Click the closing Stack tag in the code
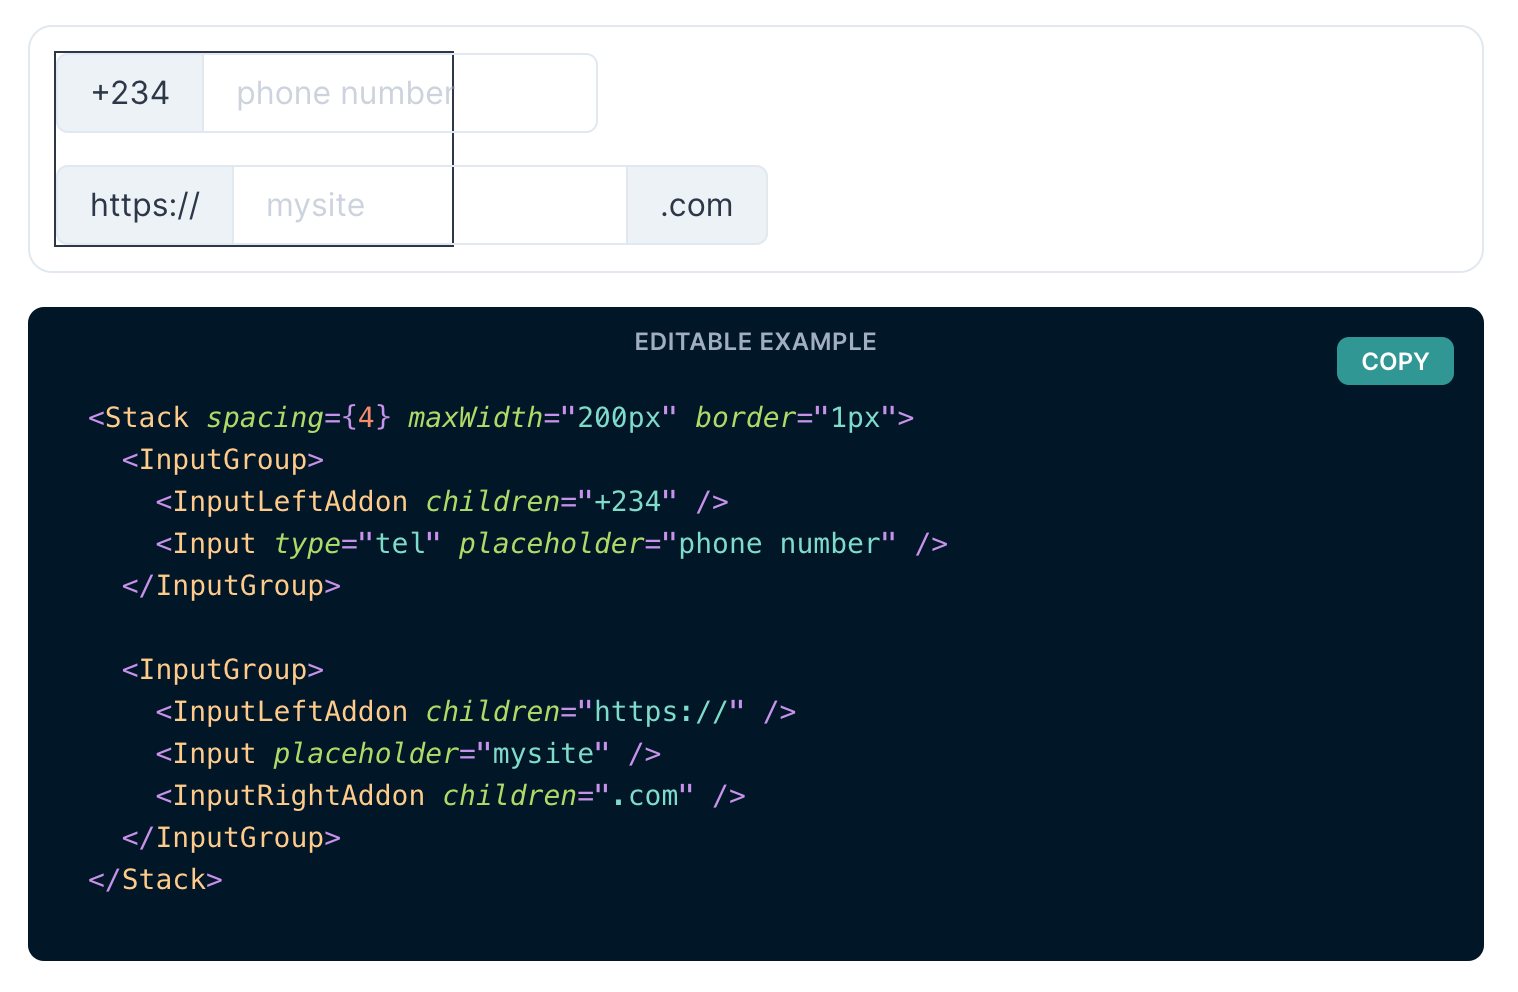This screenshot has width=1518, height=992. (155, 879)
